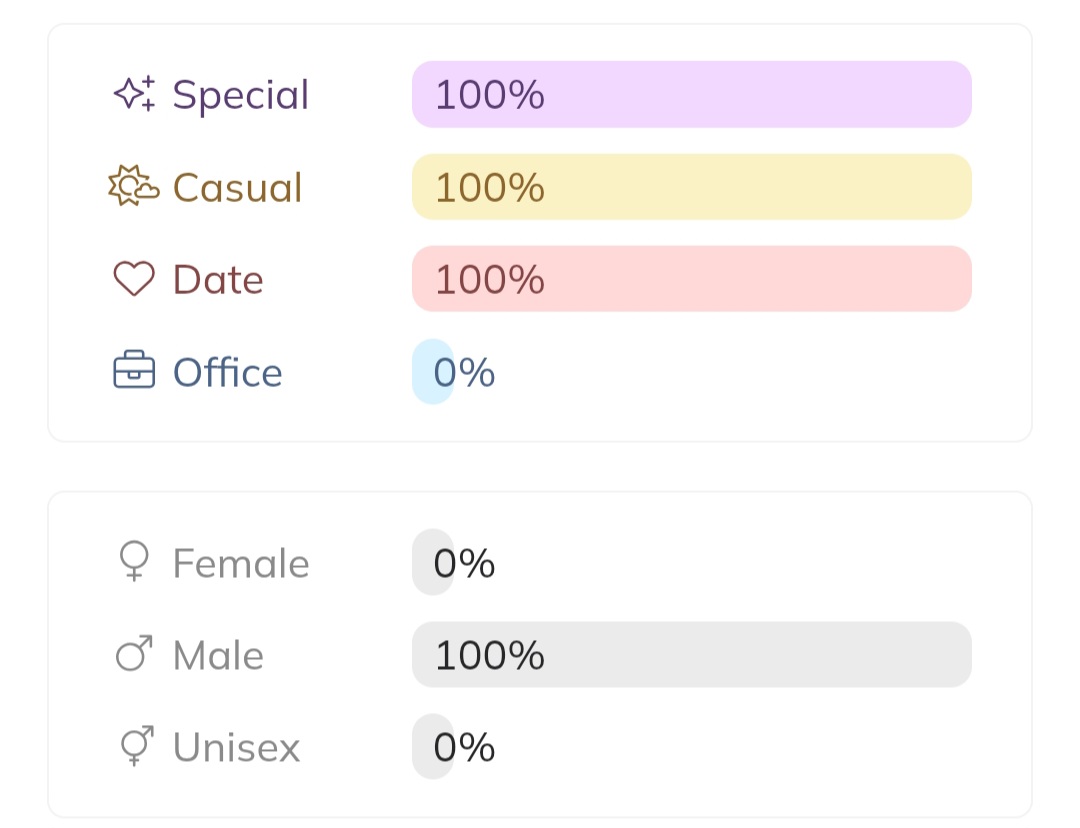1080x828 pixels.
Task: Select the gray Male 100% bar
Action: click(691, 655)
